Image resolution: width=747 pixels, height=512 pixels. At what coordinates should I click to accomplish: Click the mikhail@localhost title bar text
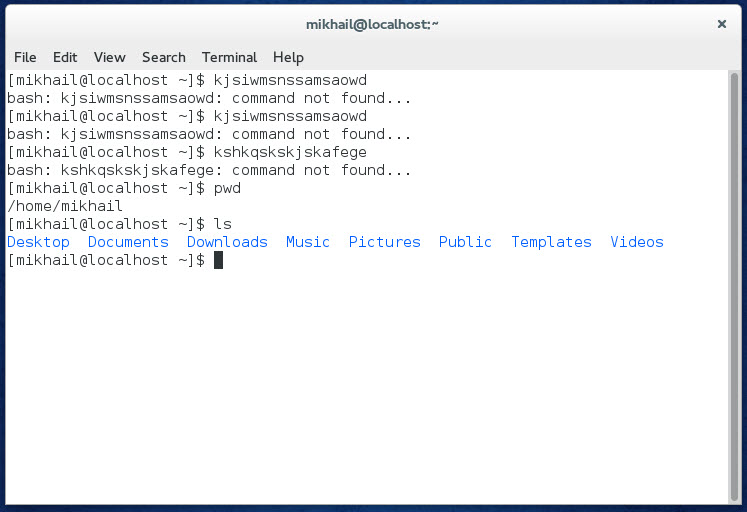372,24
